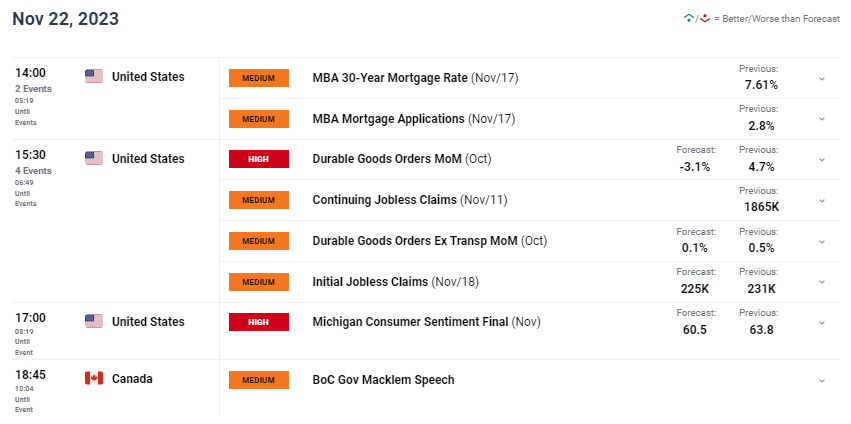Expand Continuing Jobless Claims row chevron
Screen dimensions: 851x424
(822, 200)
